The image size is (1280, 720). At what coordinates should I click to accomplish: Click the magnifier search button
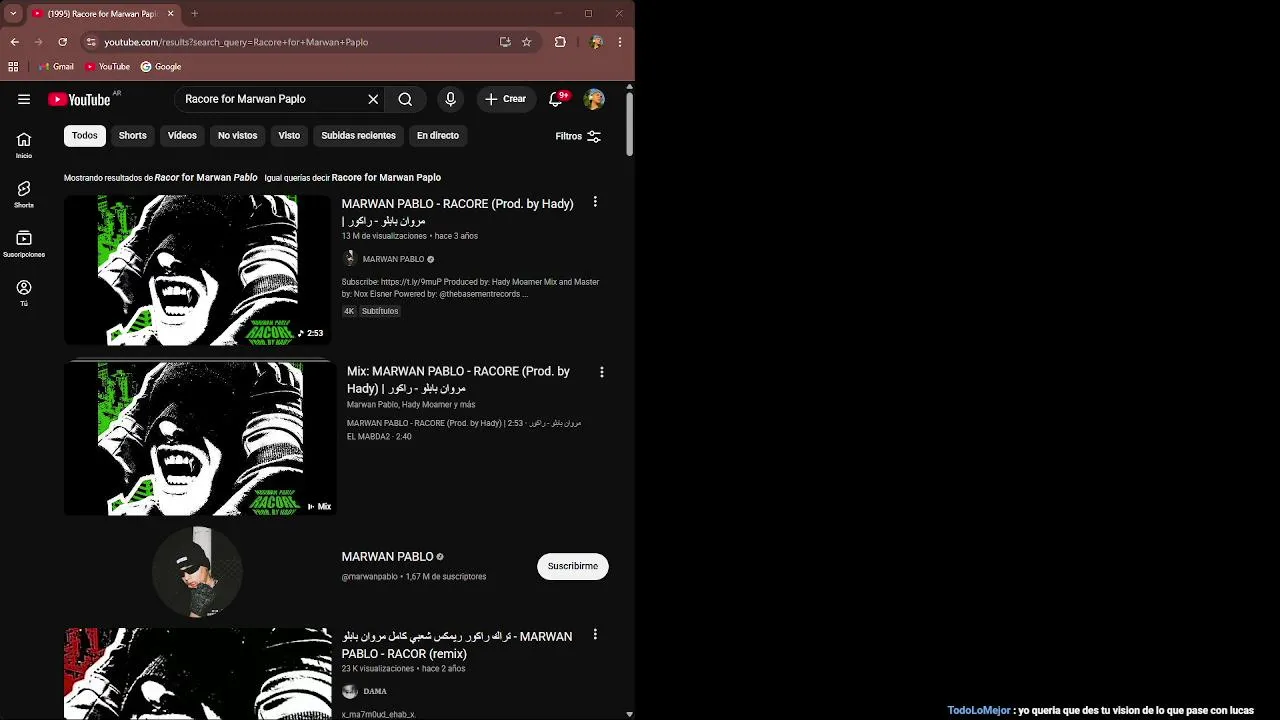pos(405,99)
